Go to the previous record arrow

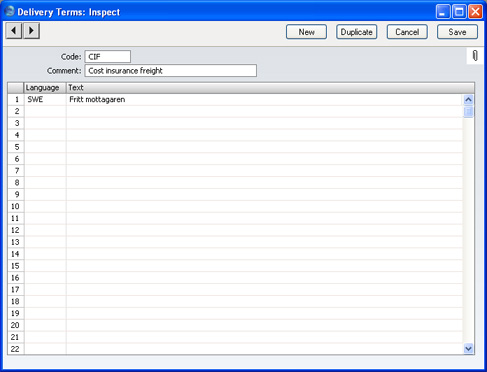click(x=14, y=31)
